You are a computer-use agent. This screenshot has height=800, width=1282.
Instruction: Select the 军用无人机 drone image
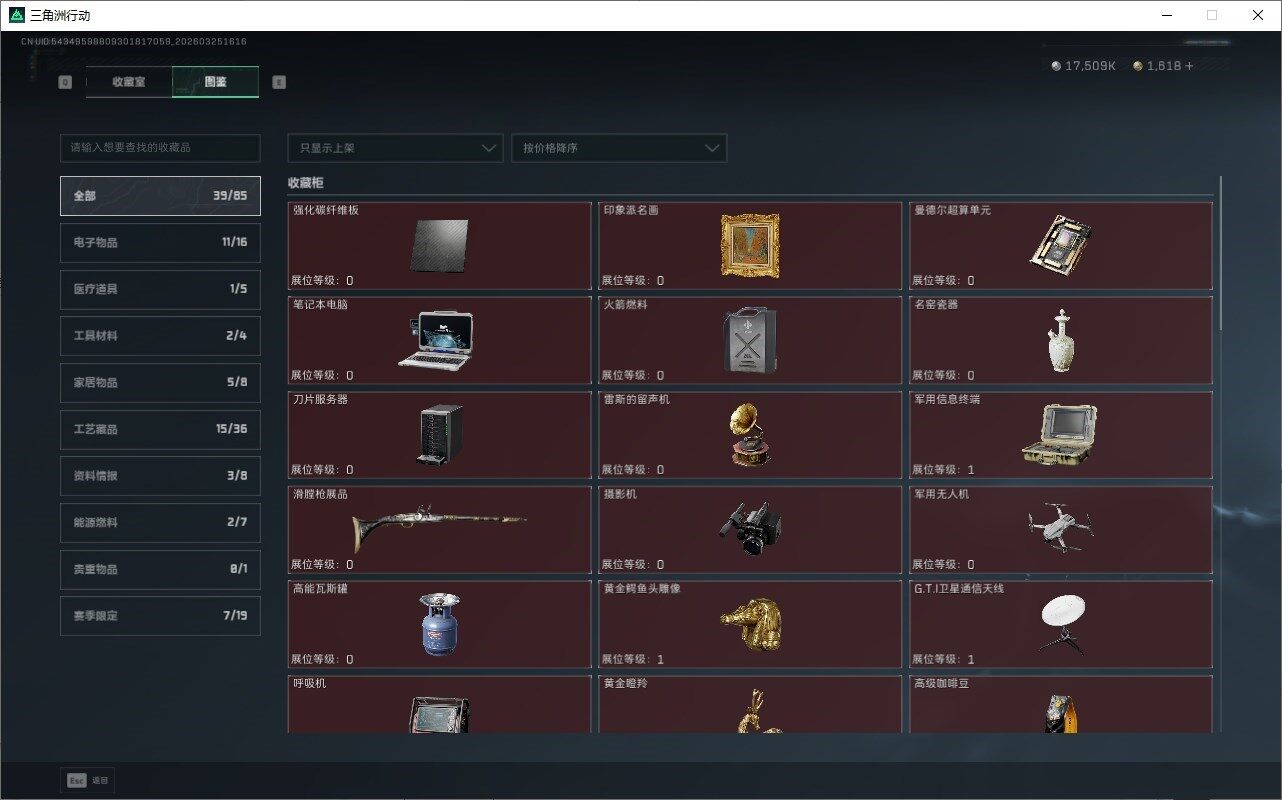tap(1062, 528)
